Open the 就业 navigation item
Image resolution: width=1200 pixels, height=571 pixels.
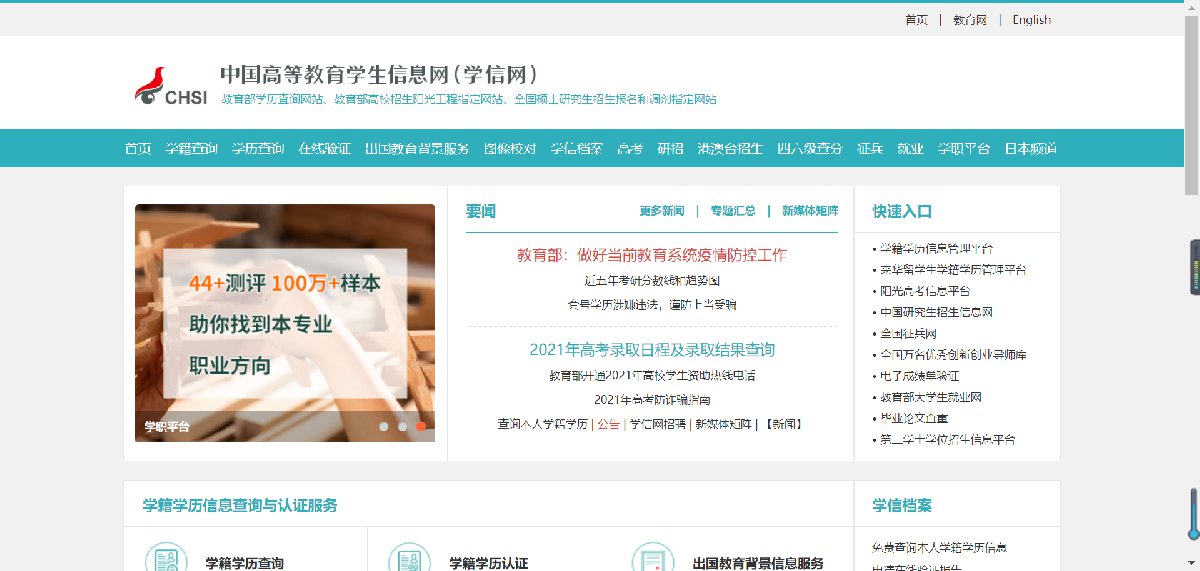tap(910, 148)
